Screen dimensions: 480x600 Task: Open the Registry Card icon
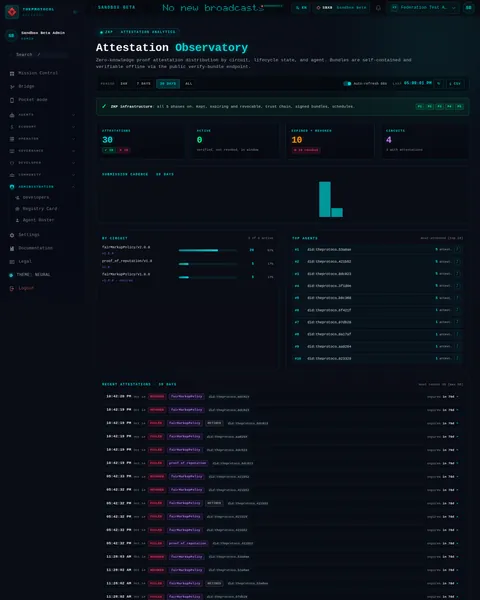pos(17,209)
